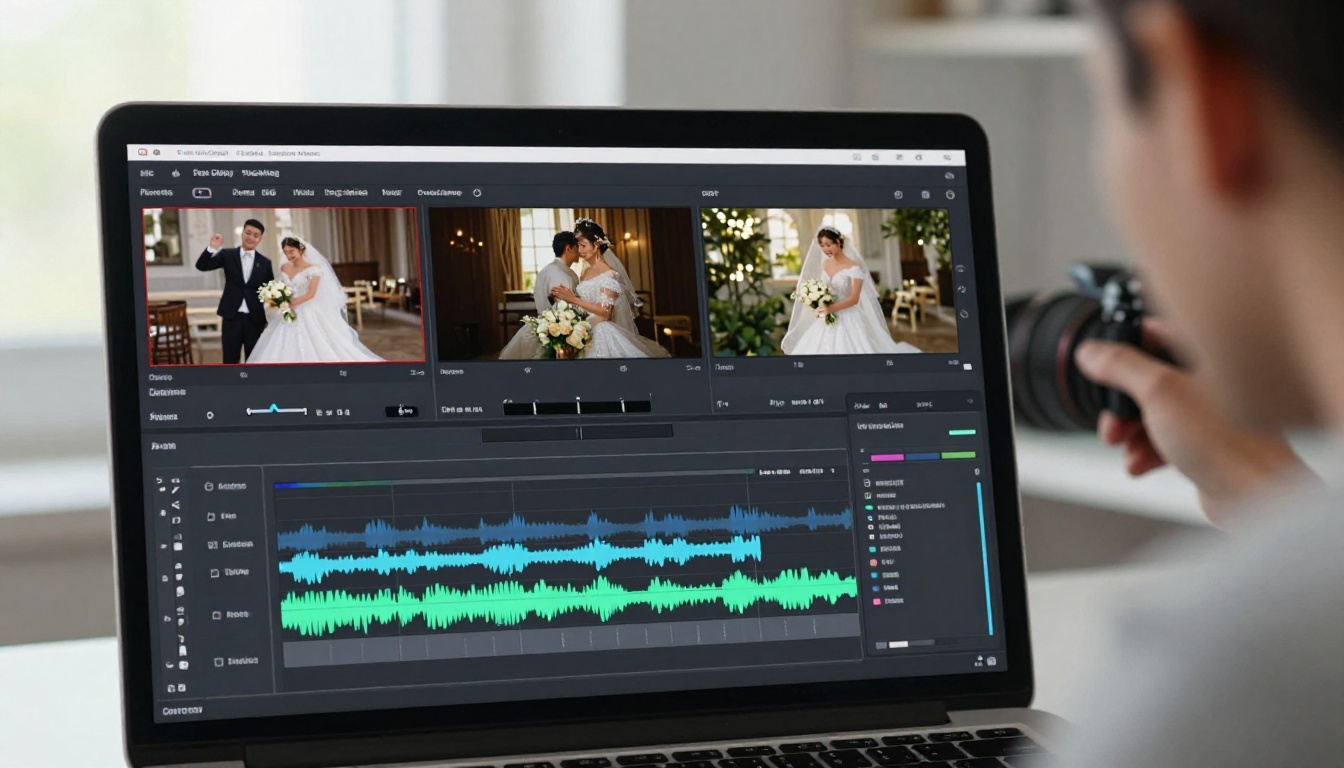1344x768 pixels.
Task: Pick the pink color swatch in the side panel
Action: click(887, 457)
